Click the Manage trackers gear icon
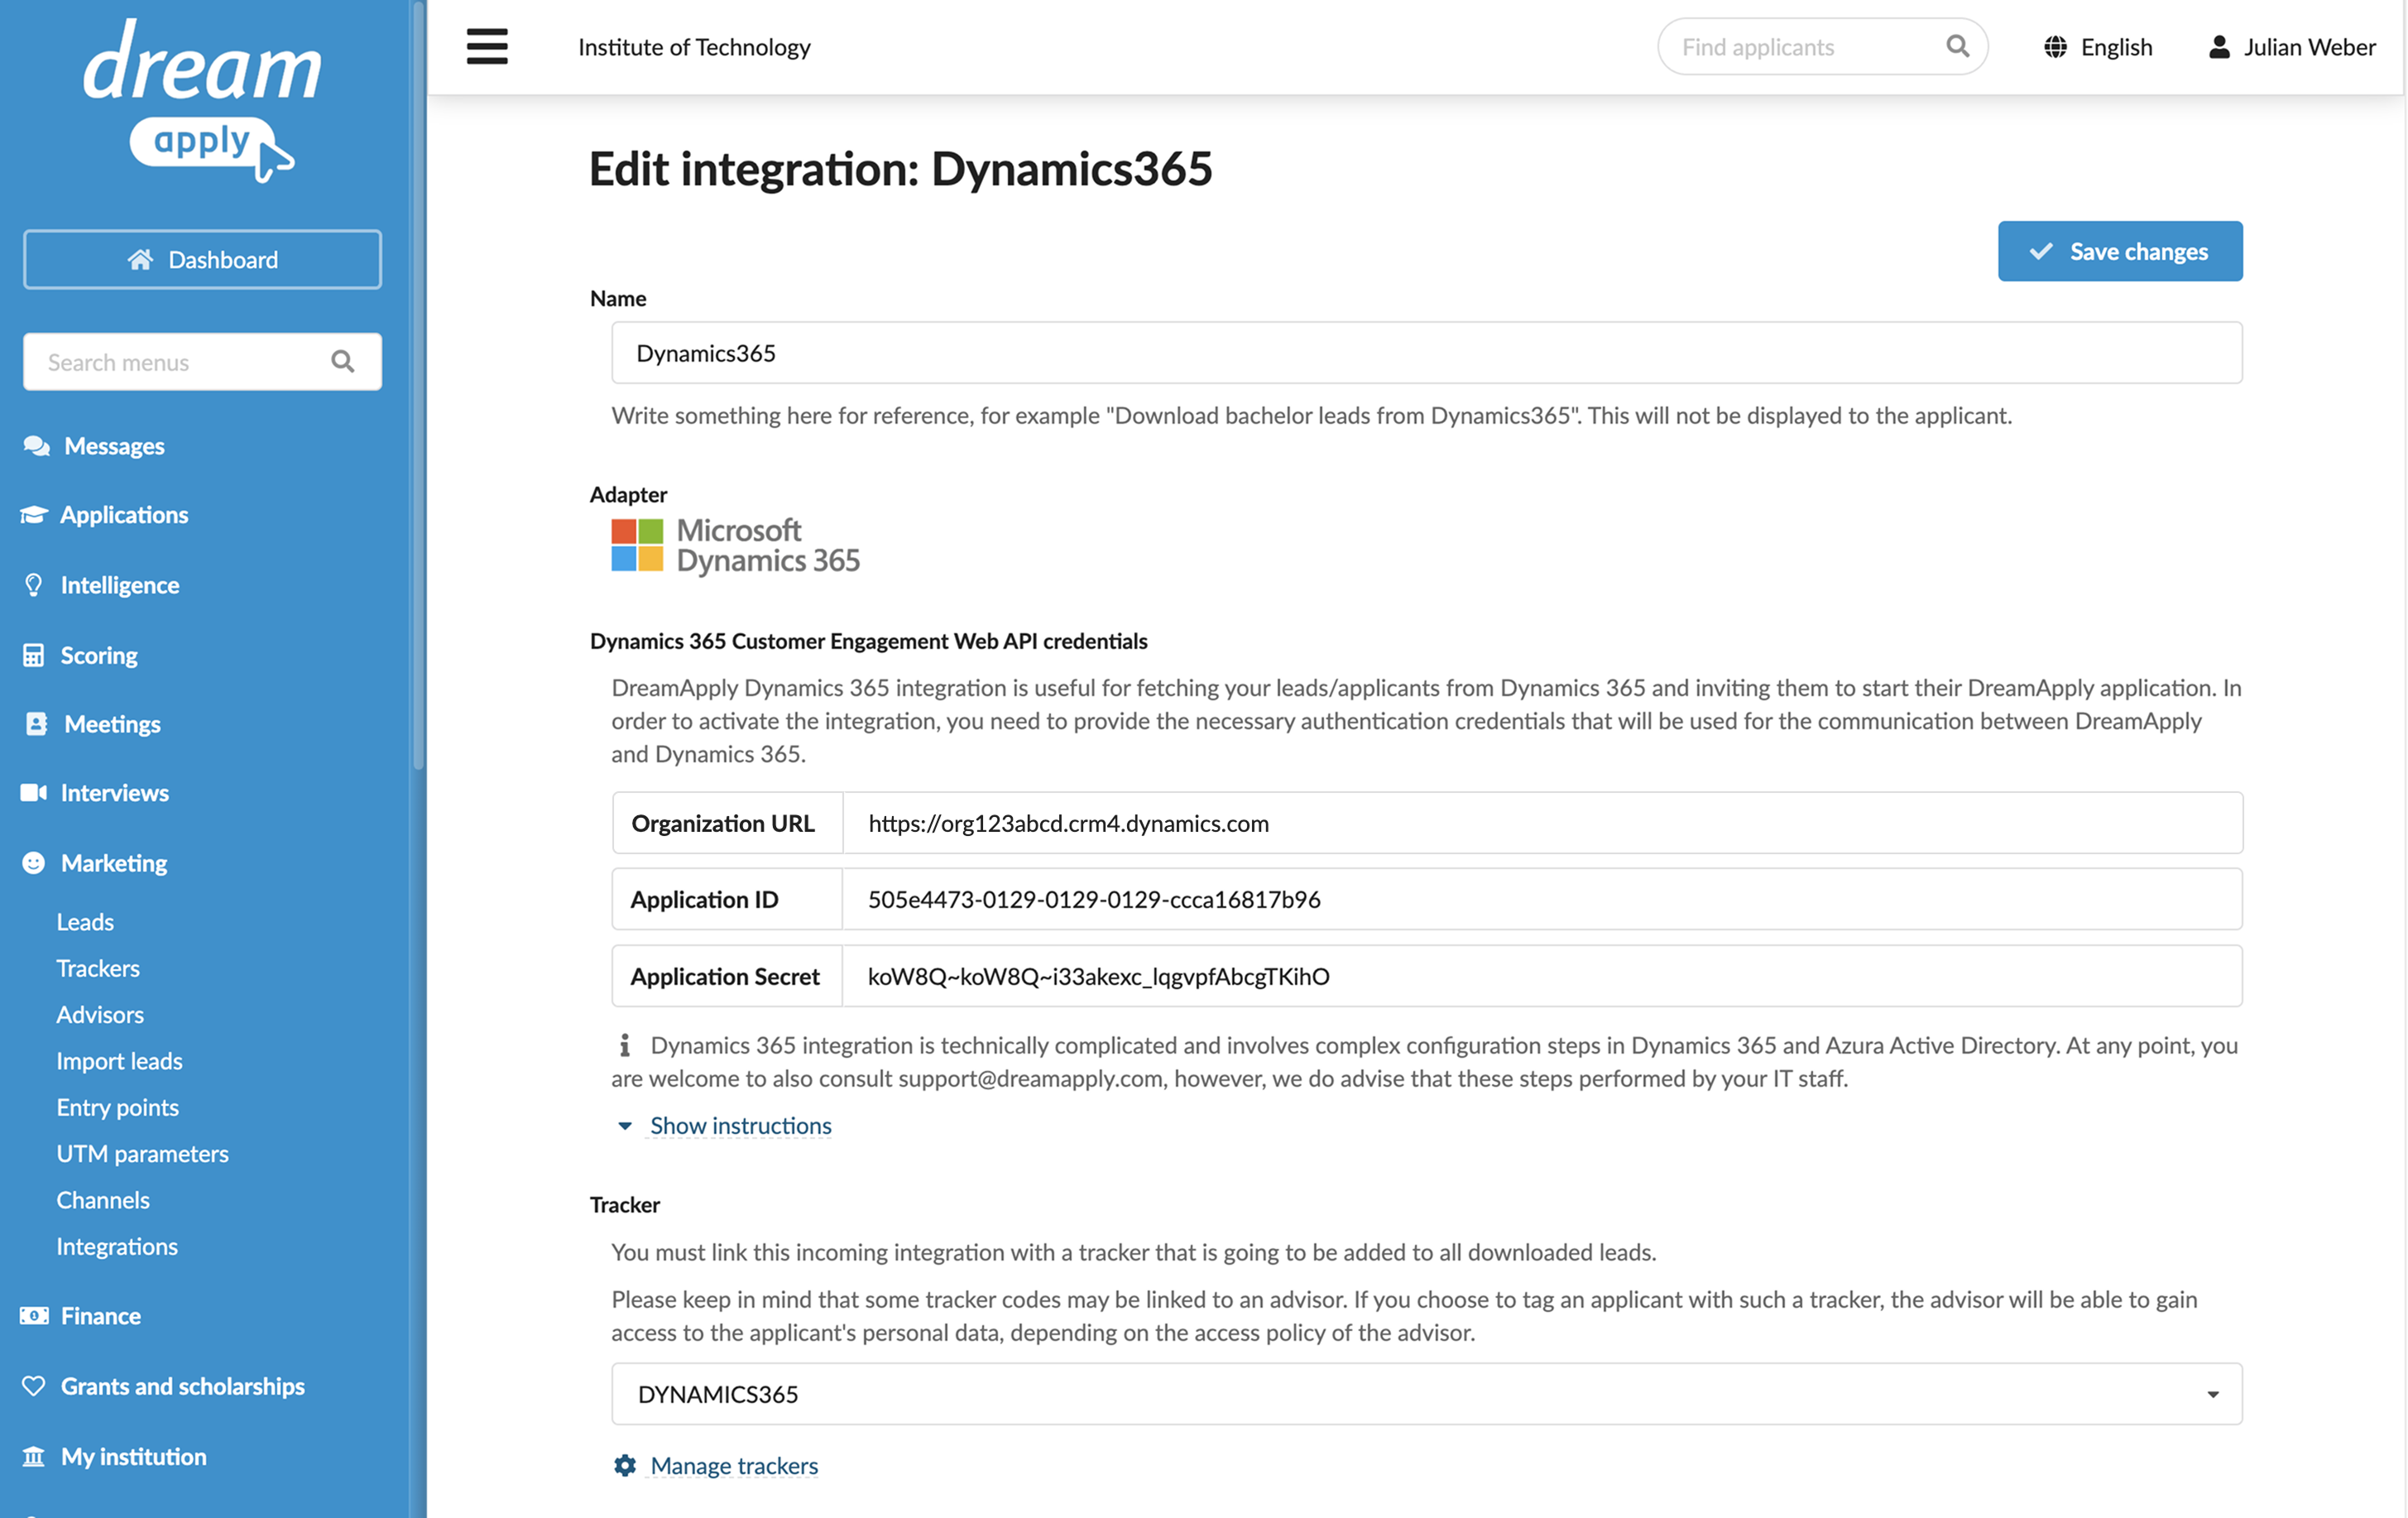Image resolution: width=2408 pixels, height=1518 pixels. [x=625, y=1465]
